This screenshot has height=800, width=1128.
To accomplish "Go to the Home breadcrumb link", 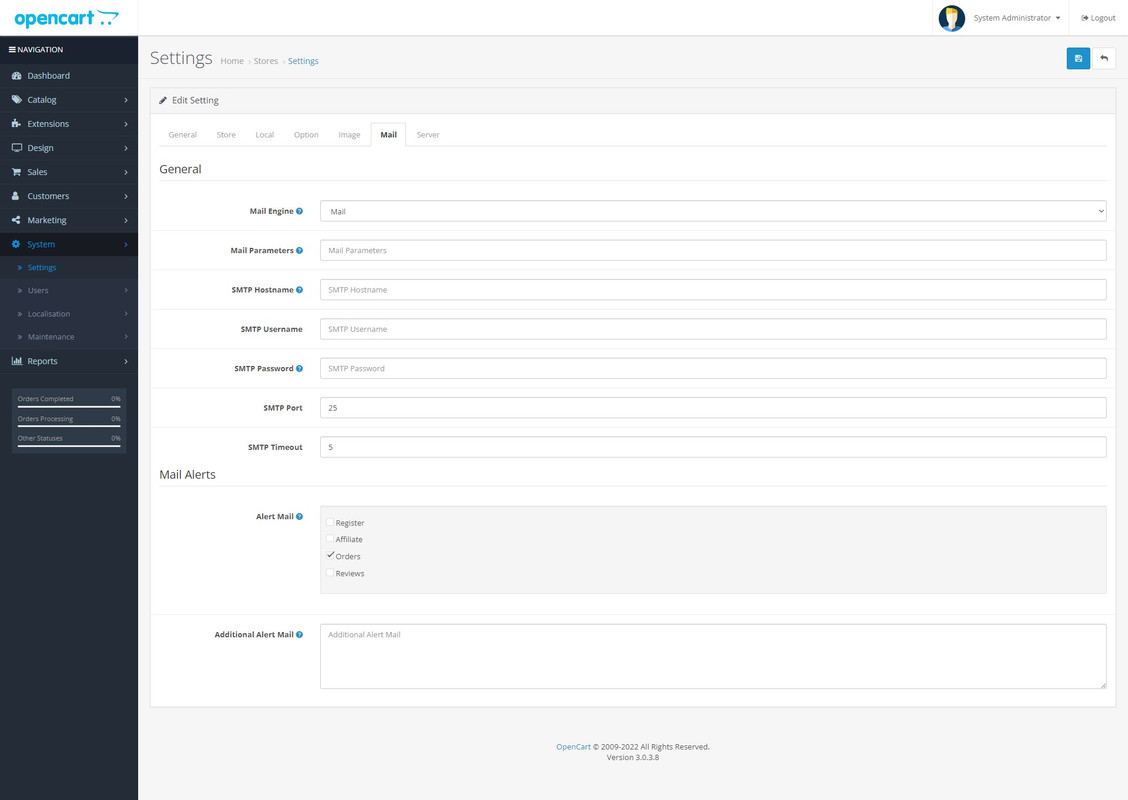I will (232, 61).
